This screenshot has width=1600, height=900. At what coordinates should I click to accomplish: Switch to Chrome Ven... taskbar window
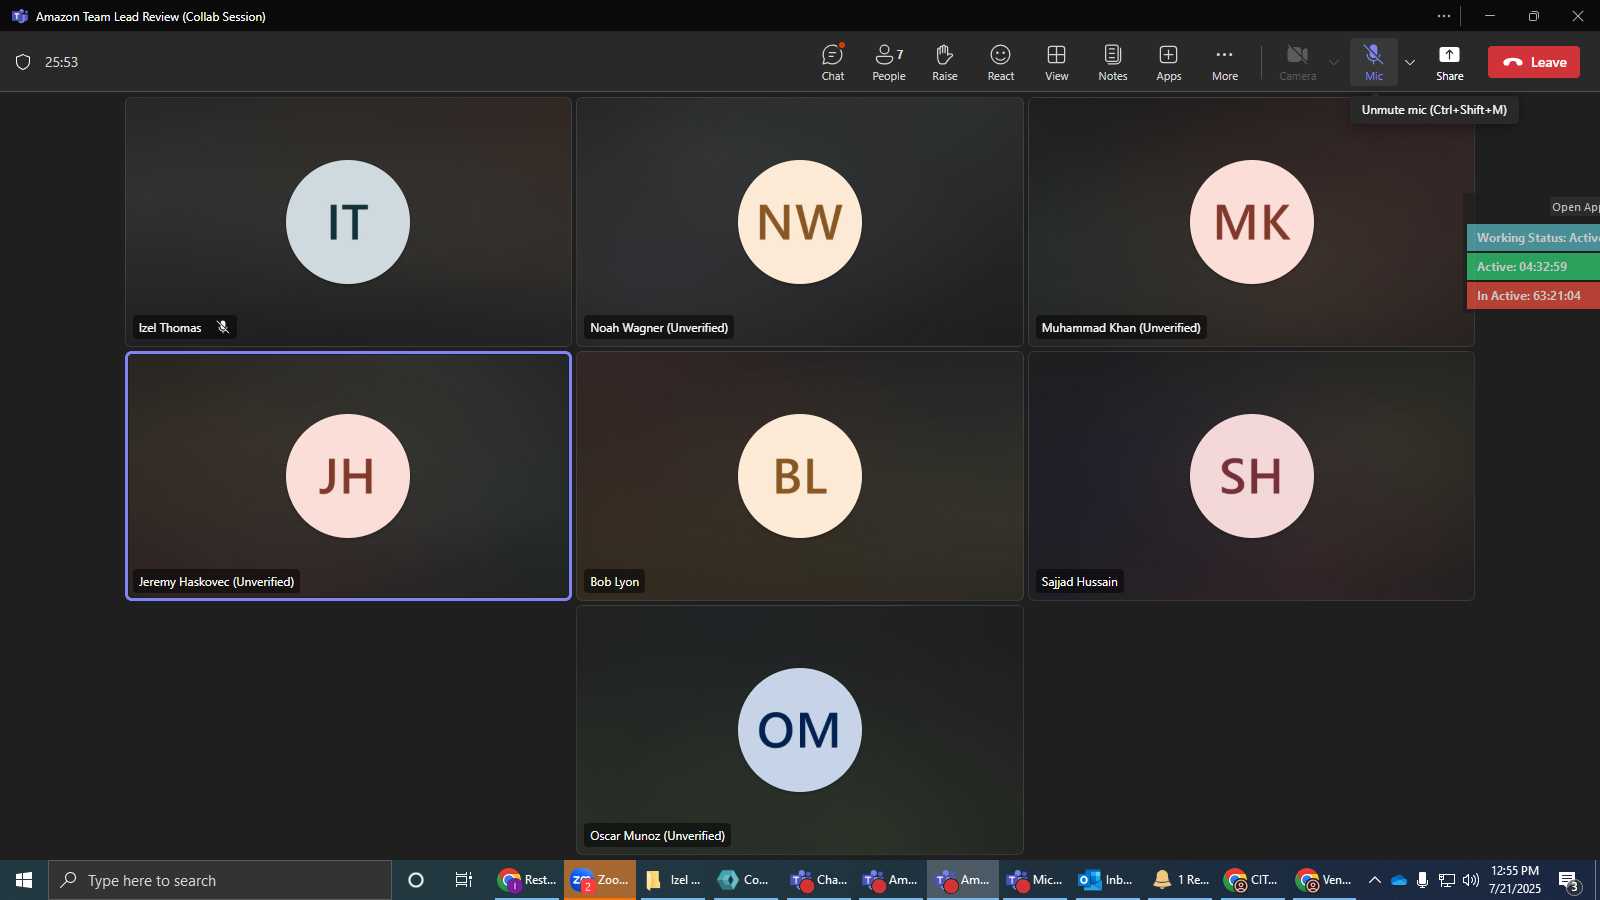coord(1324,880)
